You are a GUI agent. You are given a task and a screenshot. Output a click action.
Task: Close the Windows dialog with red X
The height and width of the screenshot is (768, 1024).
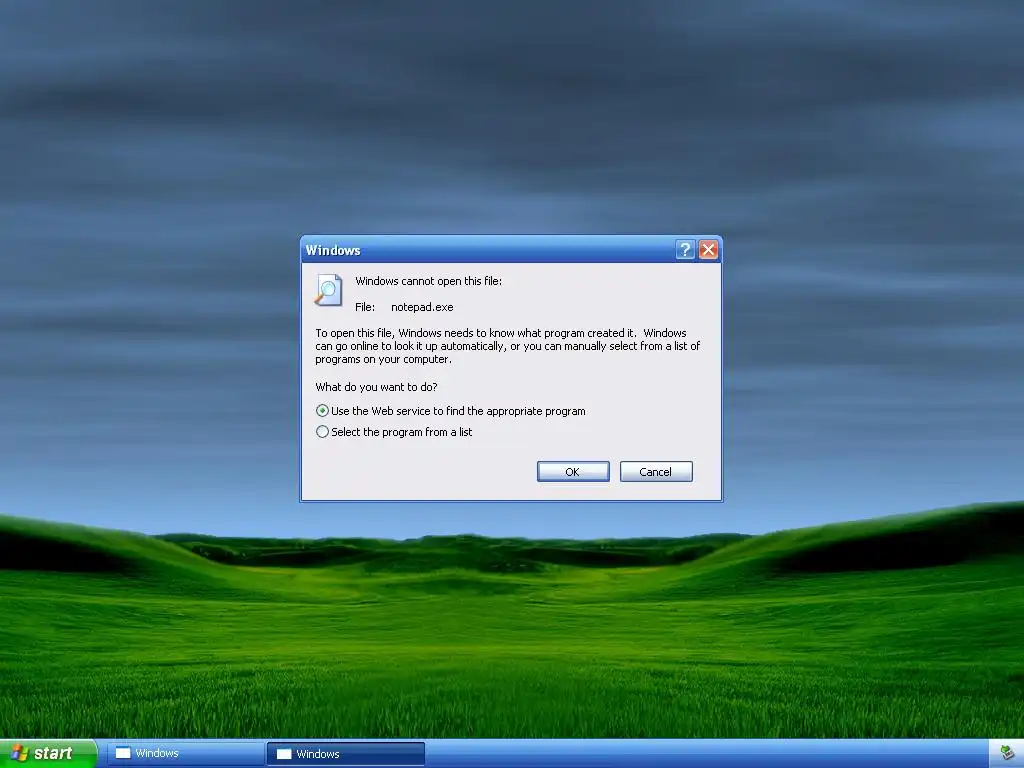tap(709, 249)
